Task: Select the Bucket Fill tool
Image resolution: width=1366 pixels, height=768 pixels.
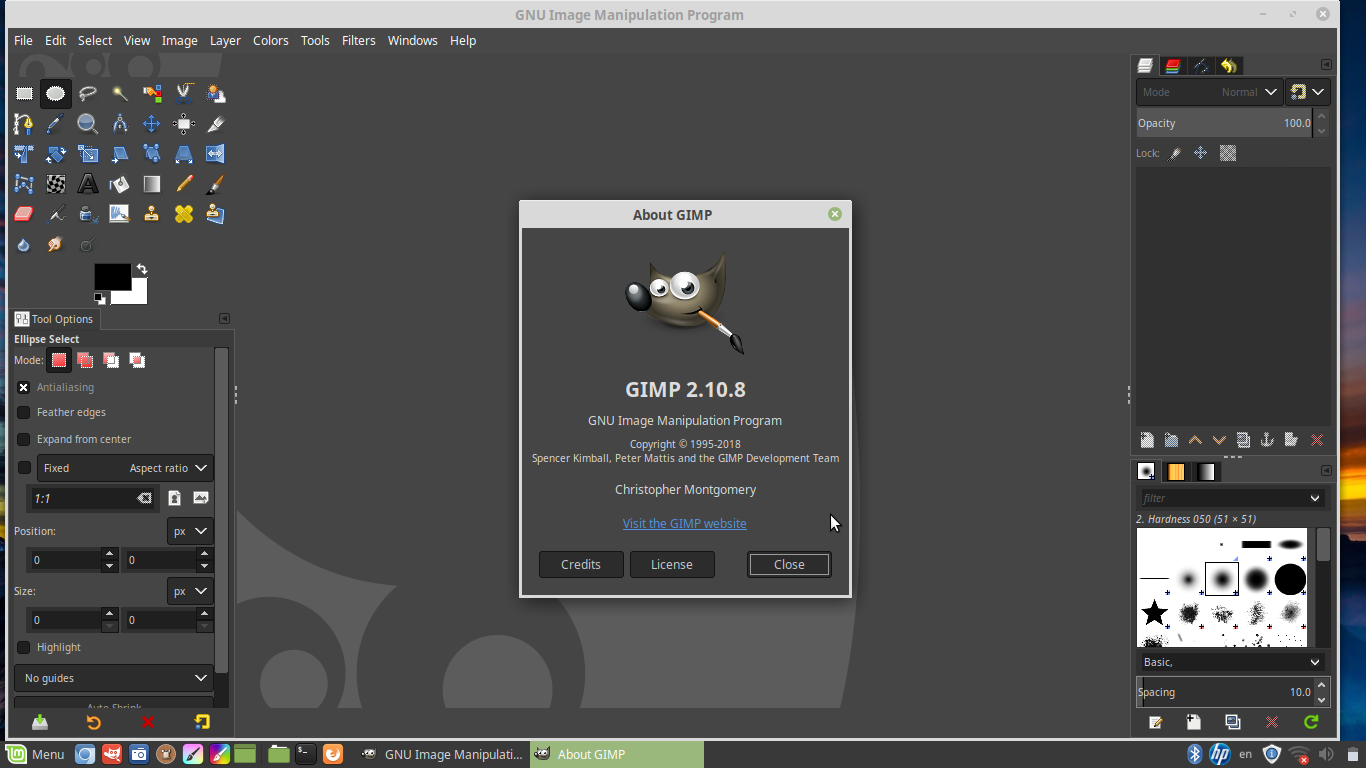Action: [x=120, y=184]
